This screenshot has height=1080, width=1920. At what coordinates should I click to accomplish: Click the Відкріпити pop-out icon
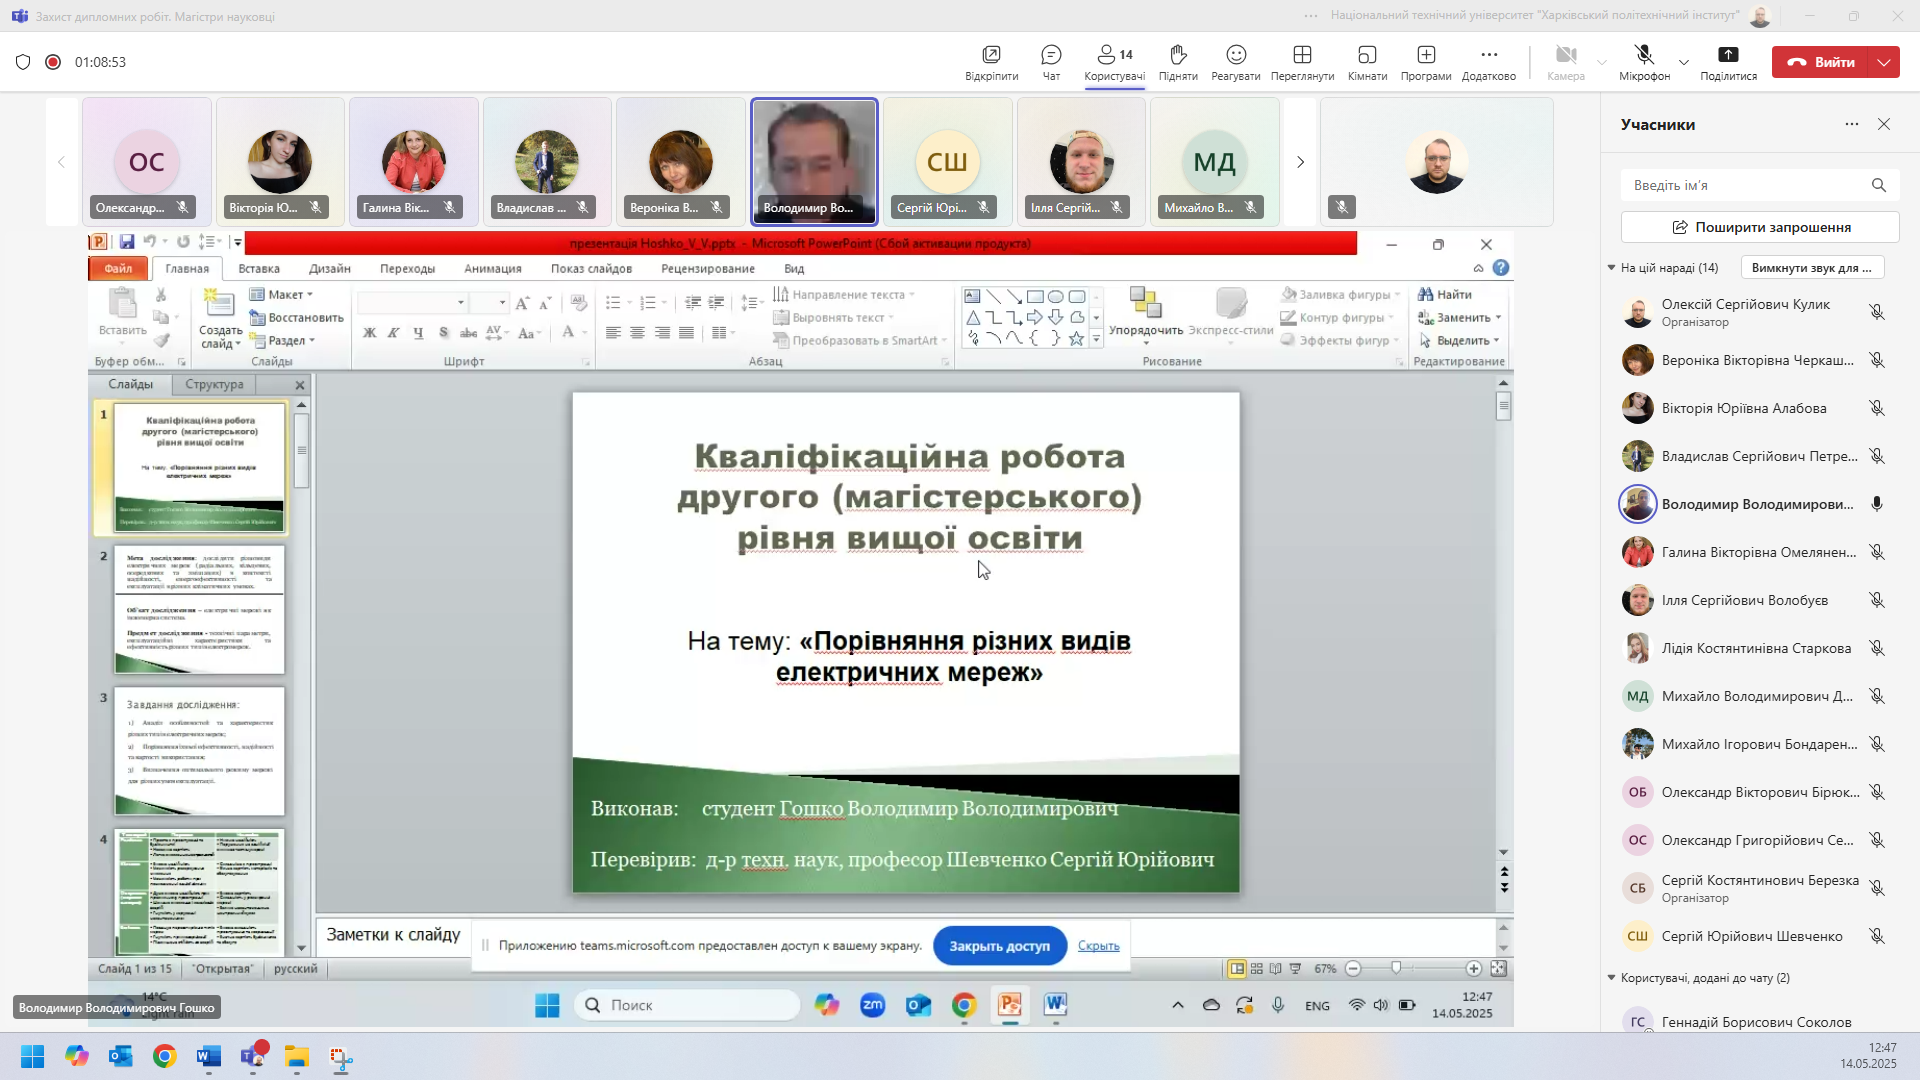pyautogui.click(x=991, y=62)
